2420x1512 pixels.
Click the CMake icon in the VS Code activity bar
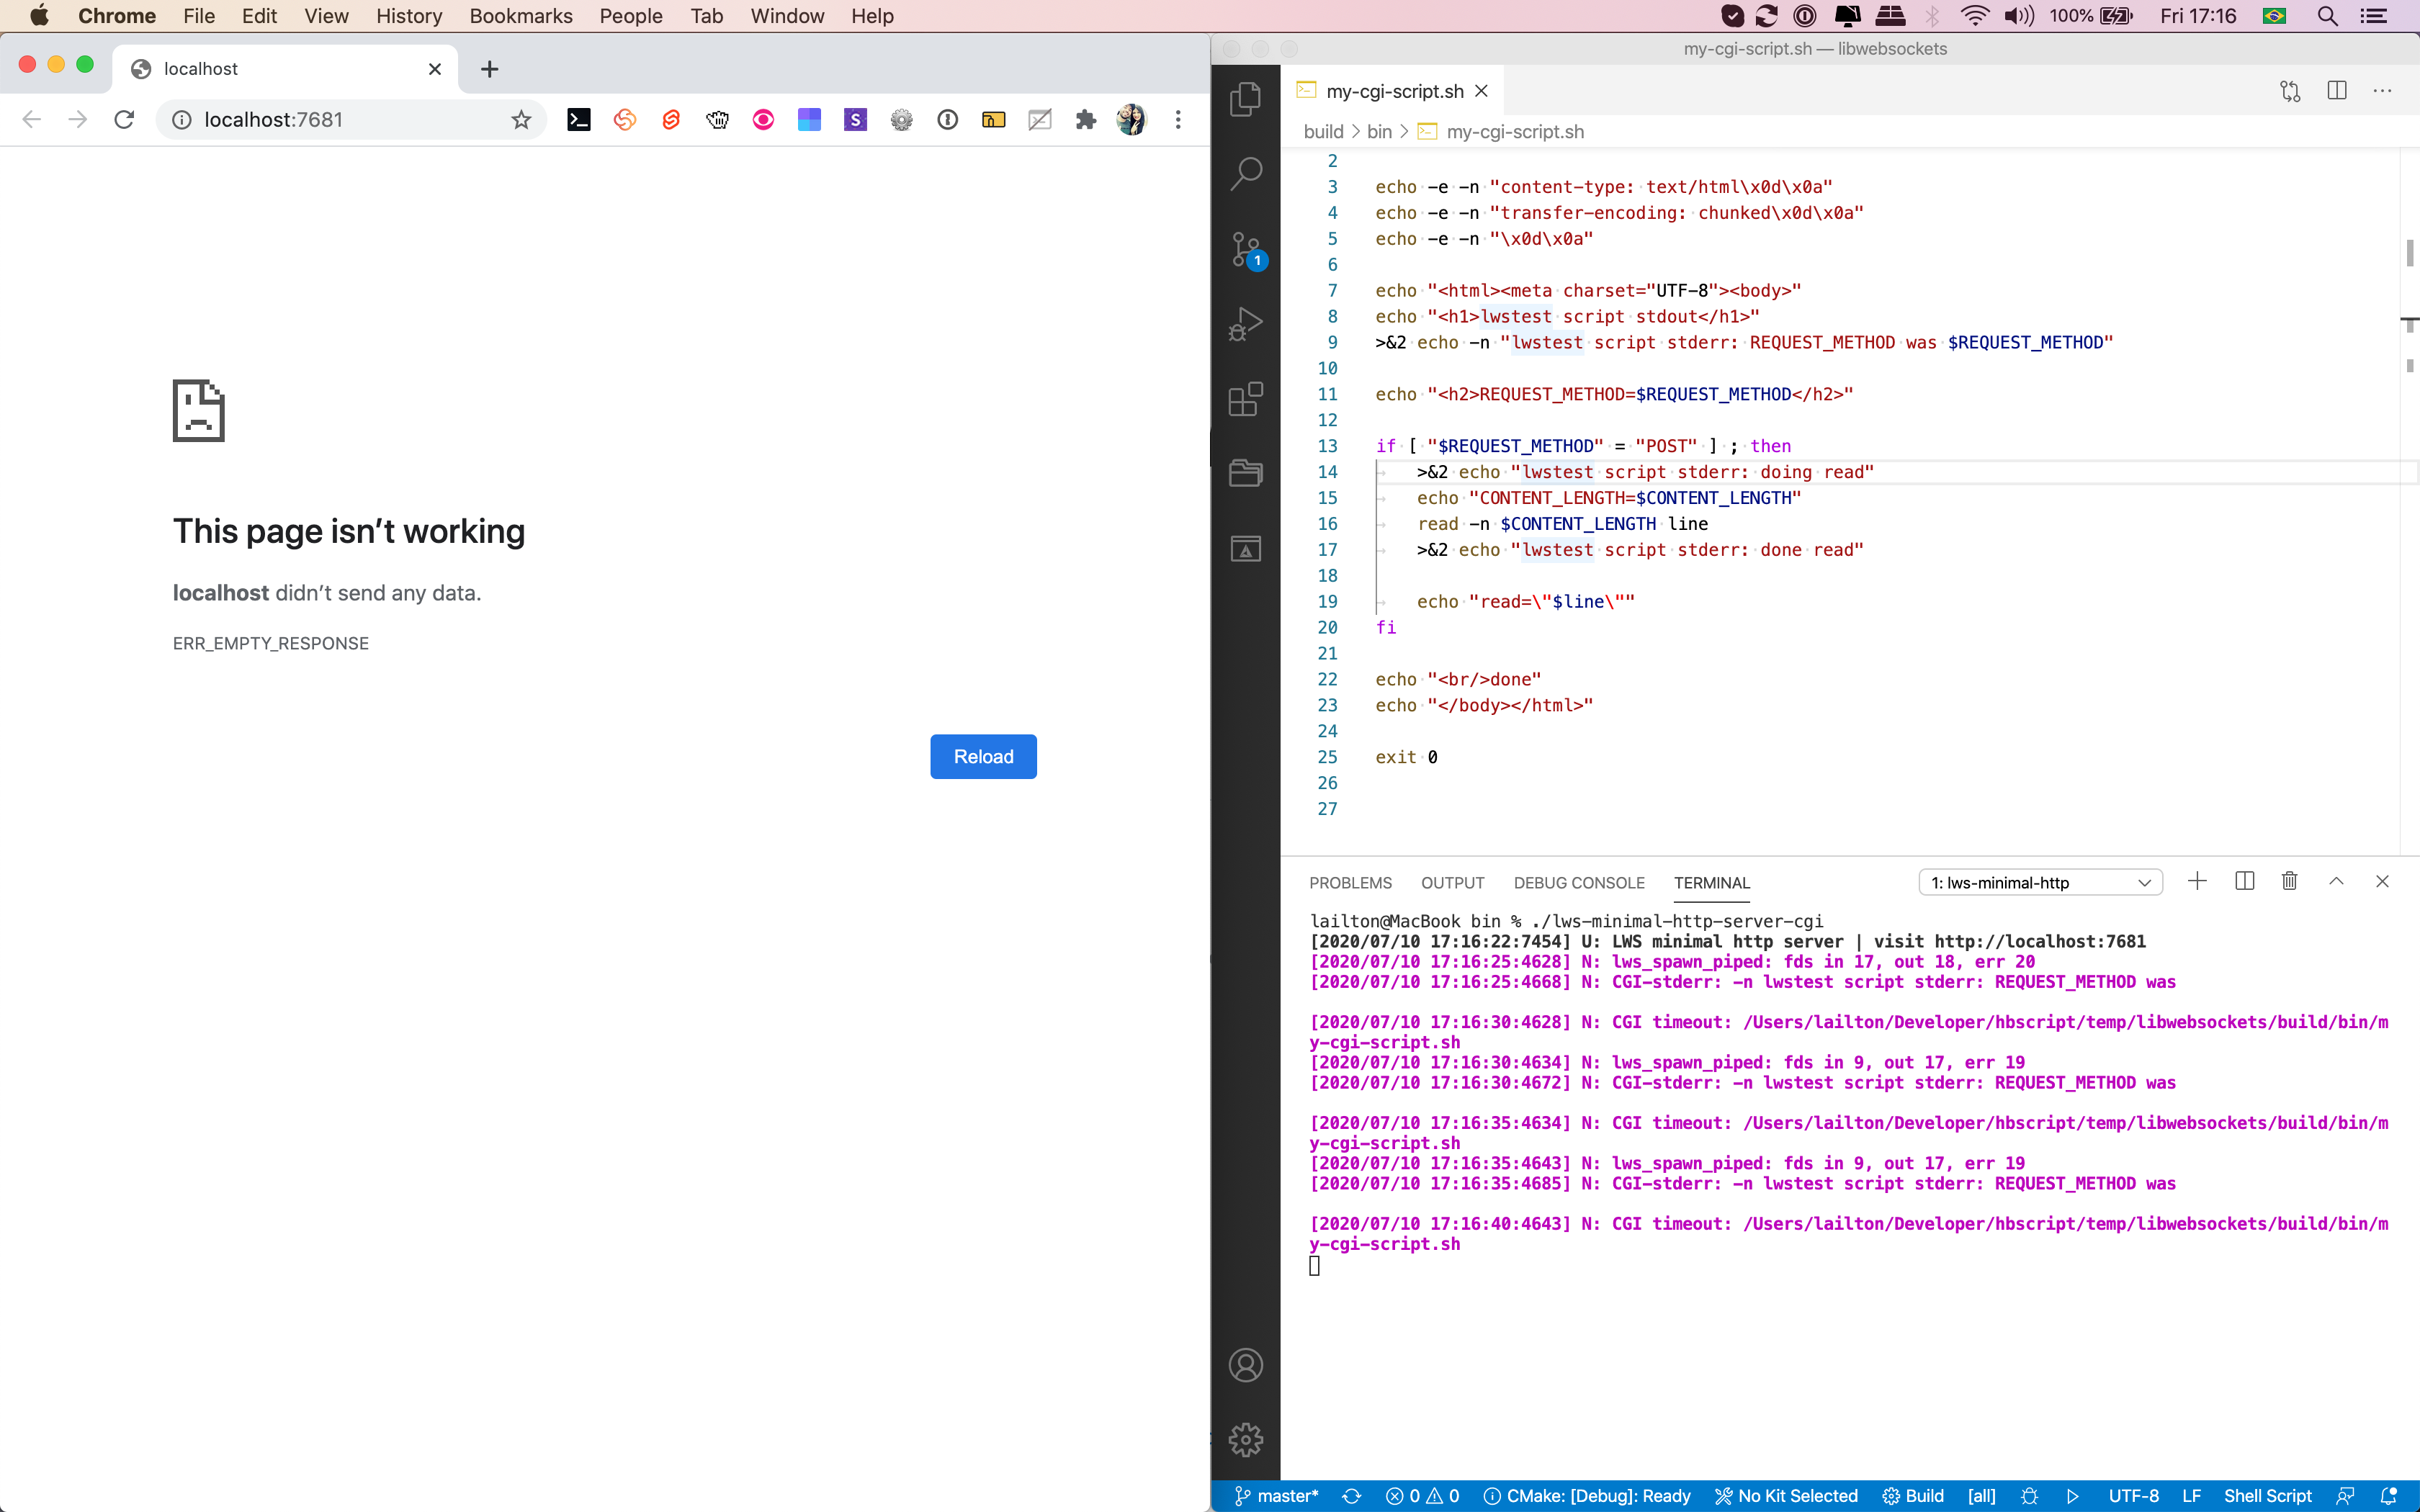1245,548
